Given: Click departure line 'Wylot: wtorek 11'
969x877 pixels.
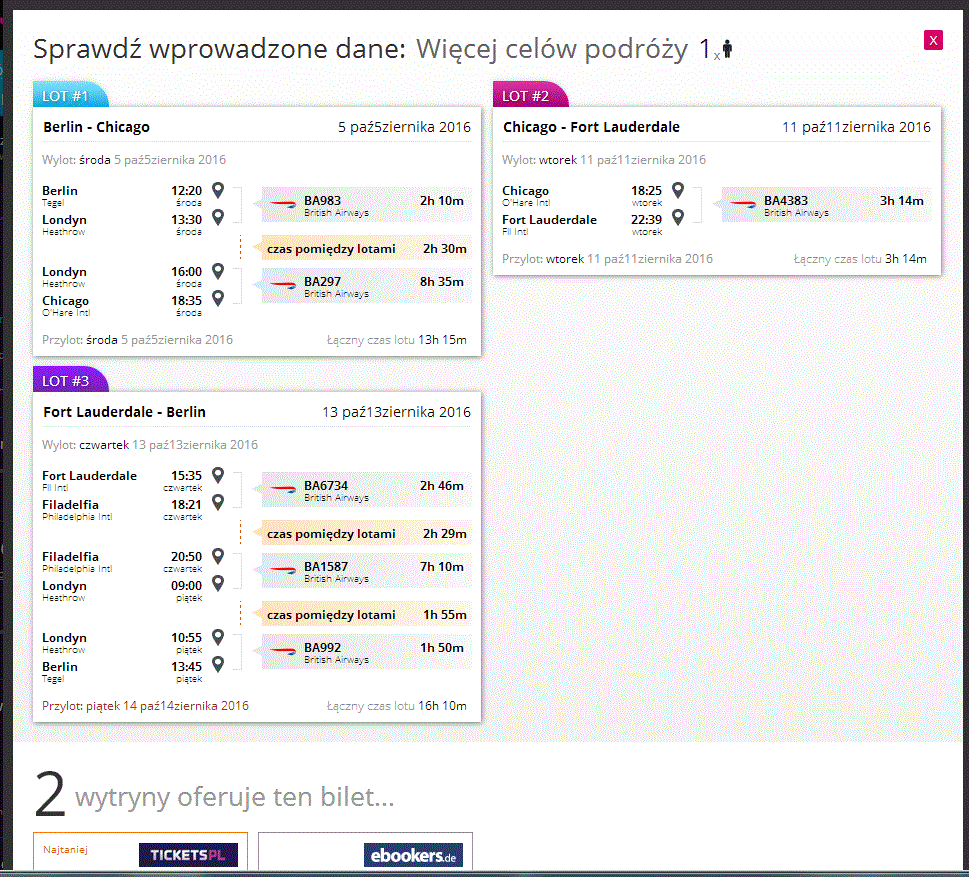Looking at the screenshot, I should [x=604, y=159].
